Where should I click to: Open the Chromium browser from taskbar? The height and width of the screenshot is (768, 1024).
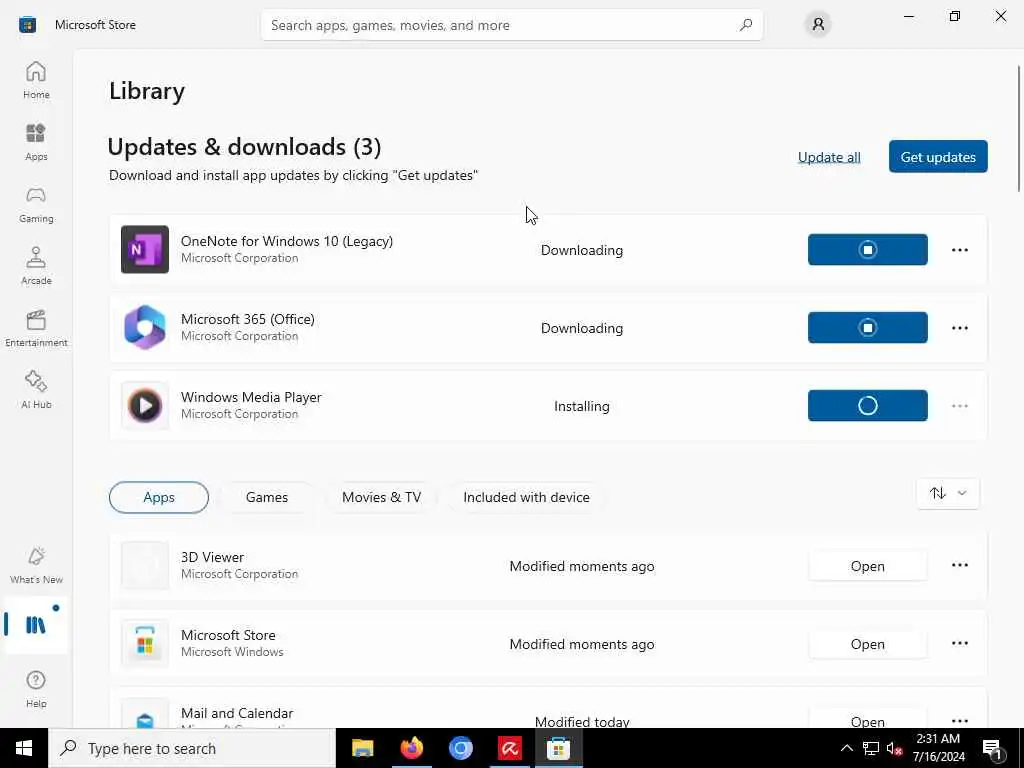click(x=460, y=748)
